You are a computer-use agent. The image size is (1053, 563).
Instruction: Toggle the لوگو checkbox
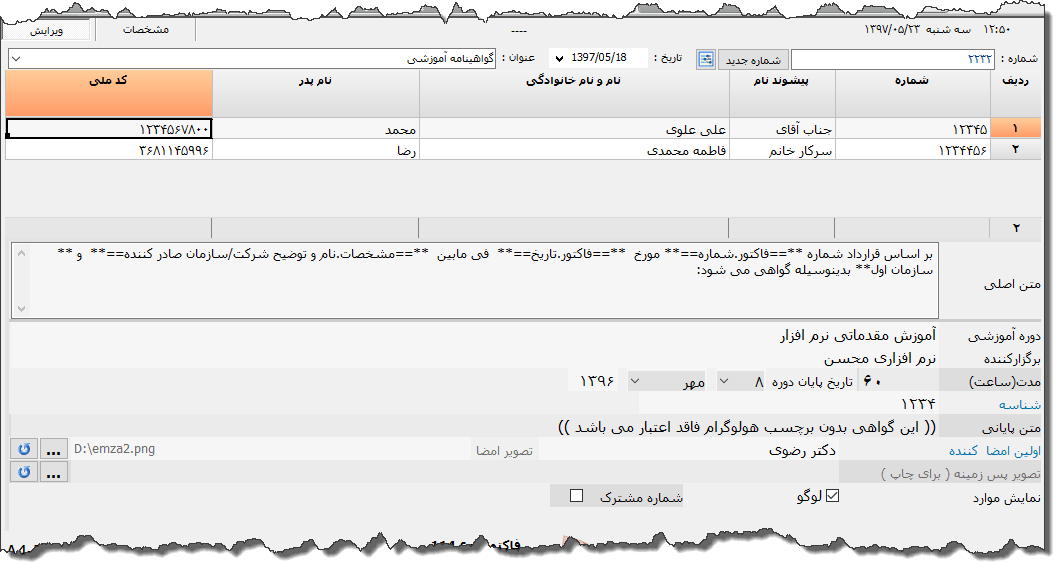pyautogui.click(x=833, y=496)
